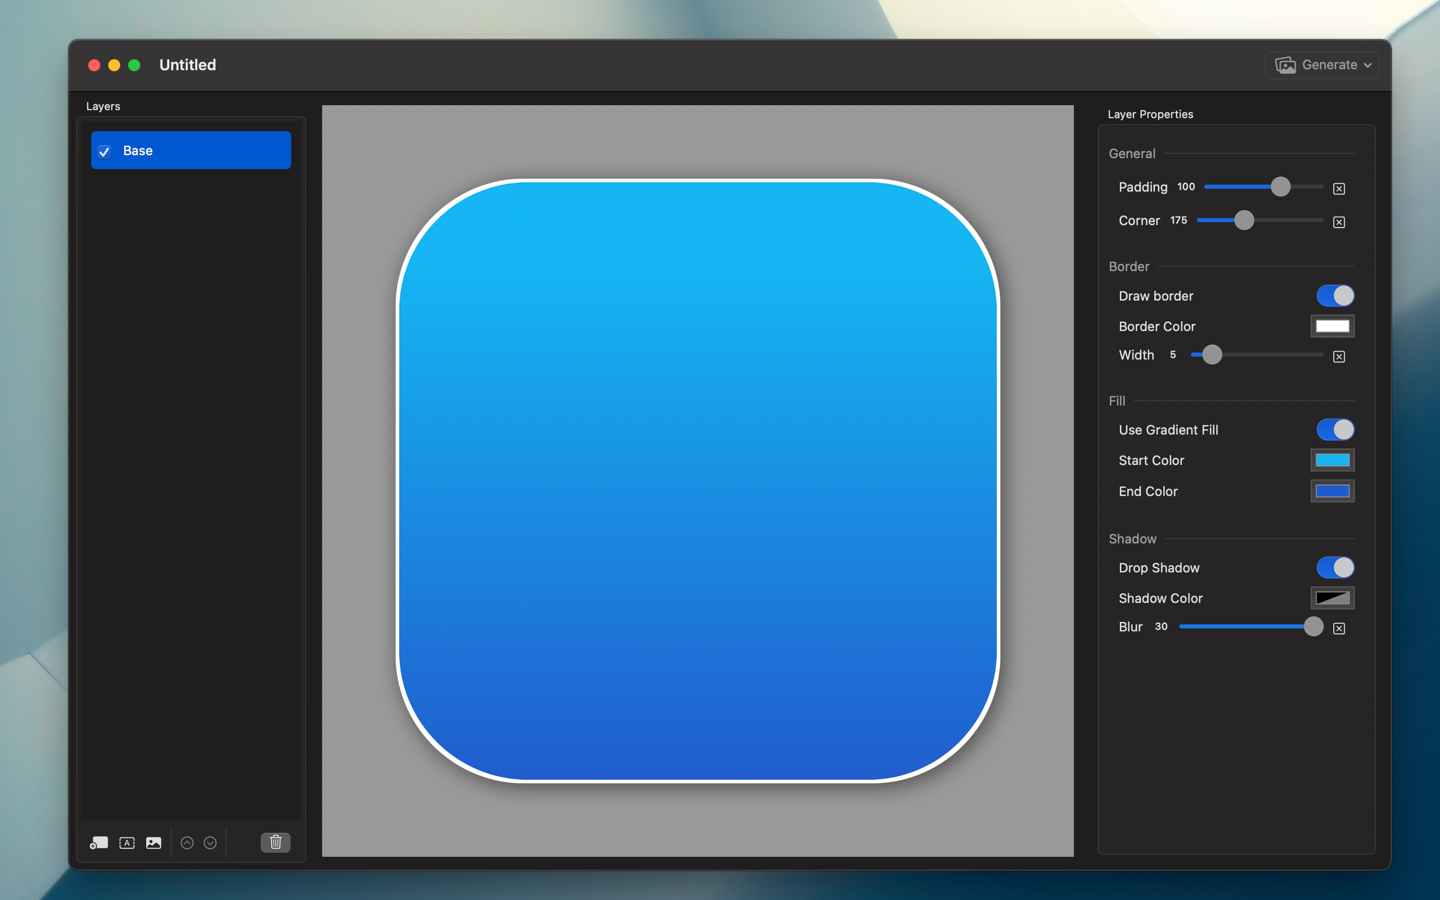Click the blue icon preview on canvas
1440x900 pixels.
(698, 481)
